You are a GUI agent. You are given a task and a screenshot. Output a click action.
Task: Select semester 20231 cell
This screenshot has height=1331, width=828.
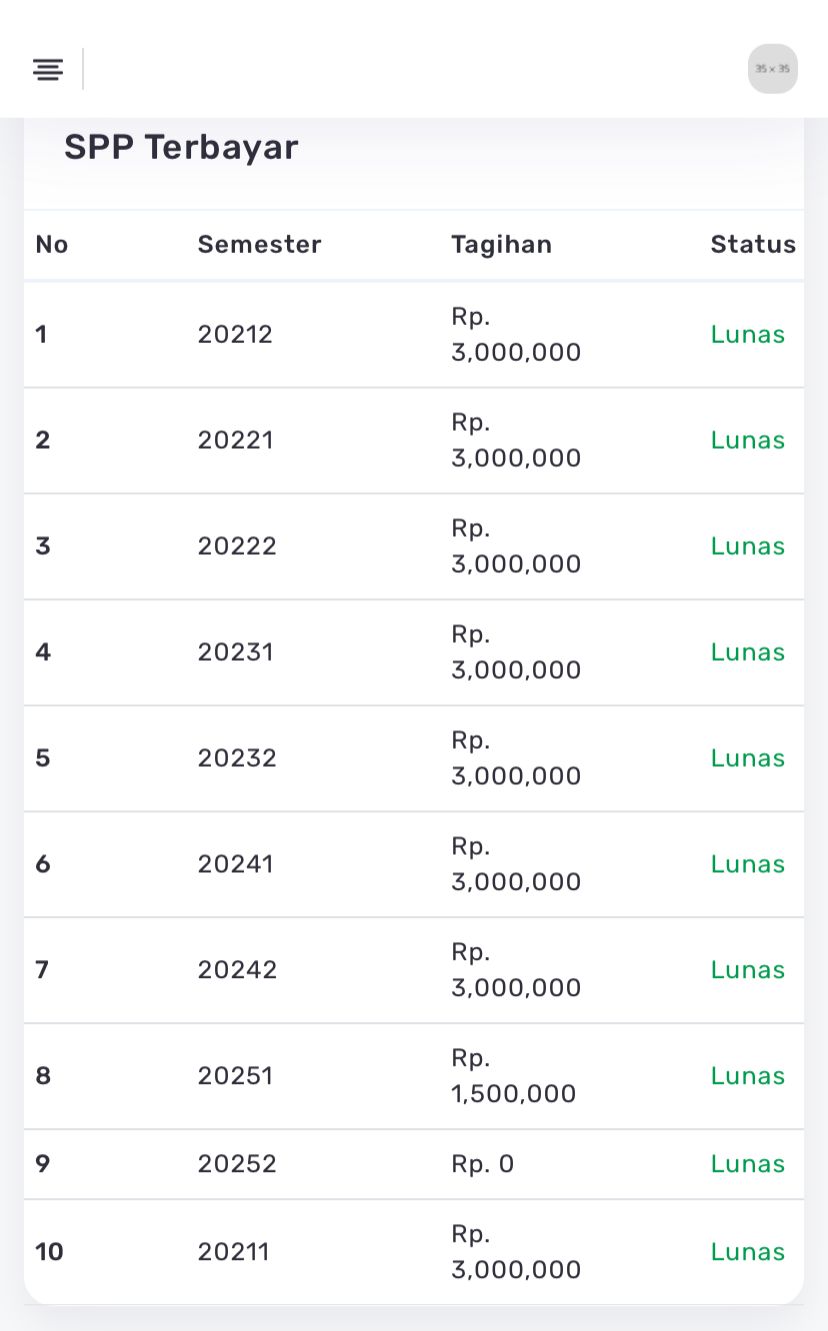(x=235, y=652)
